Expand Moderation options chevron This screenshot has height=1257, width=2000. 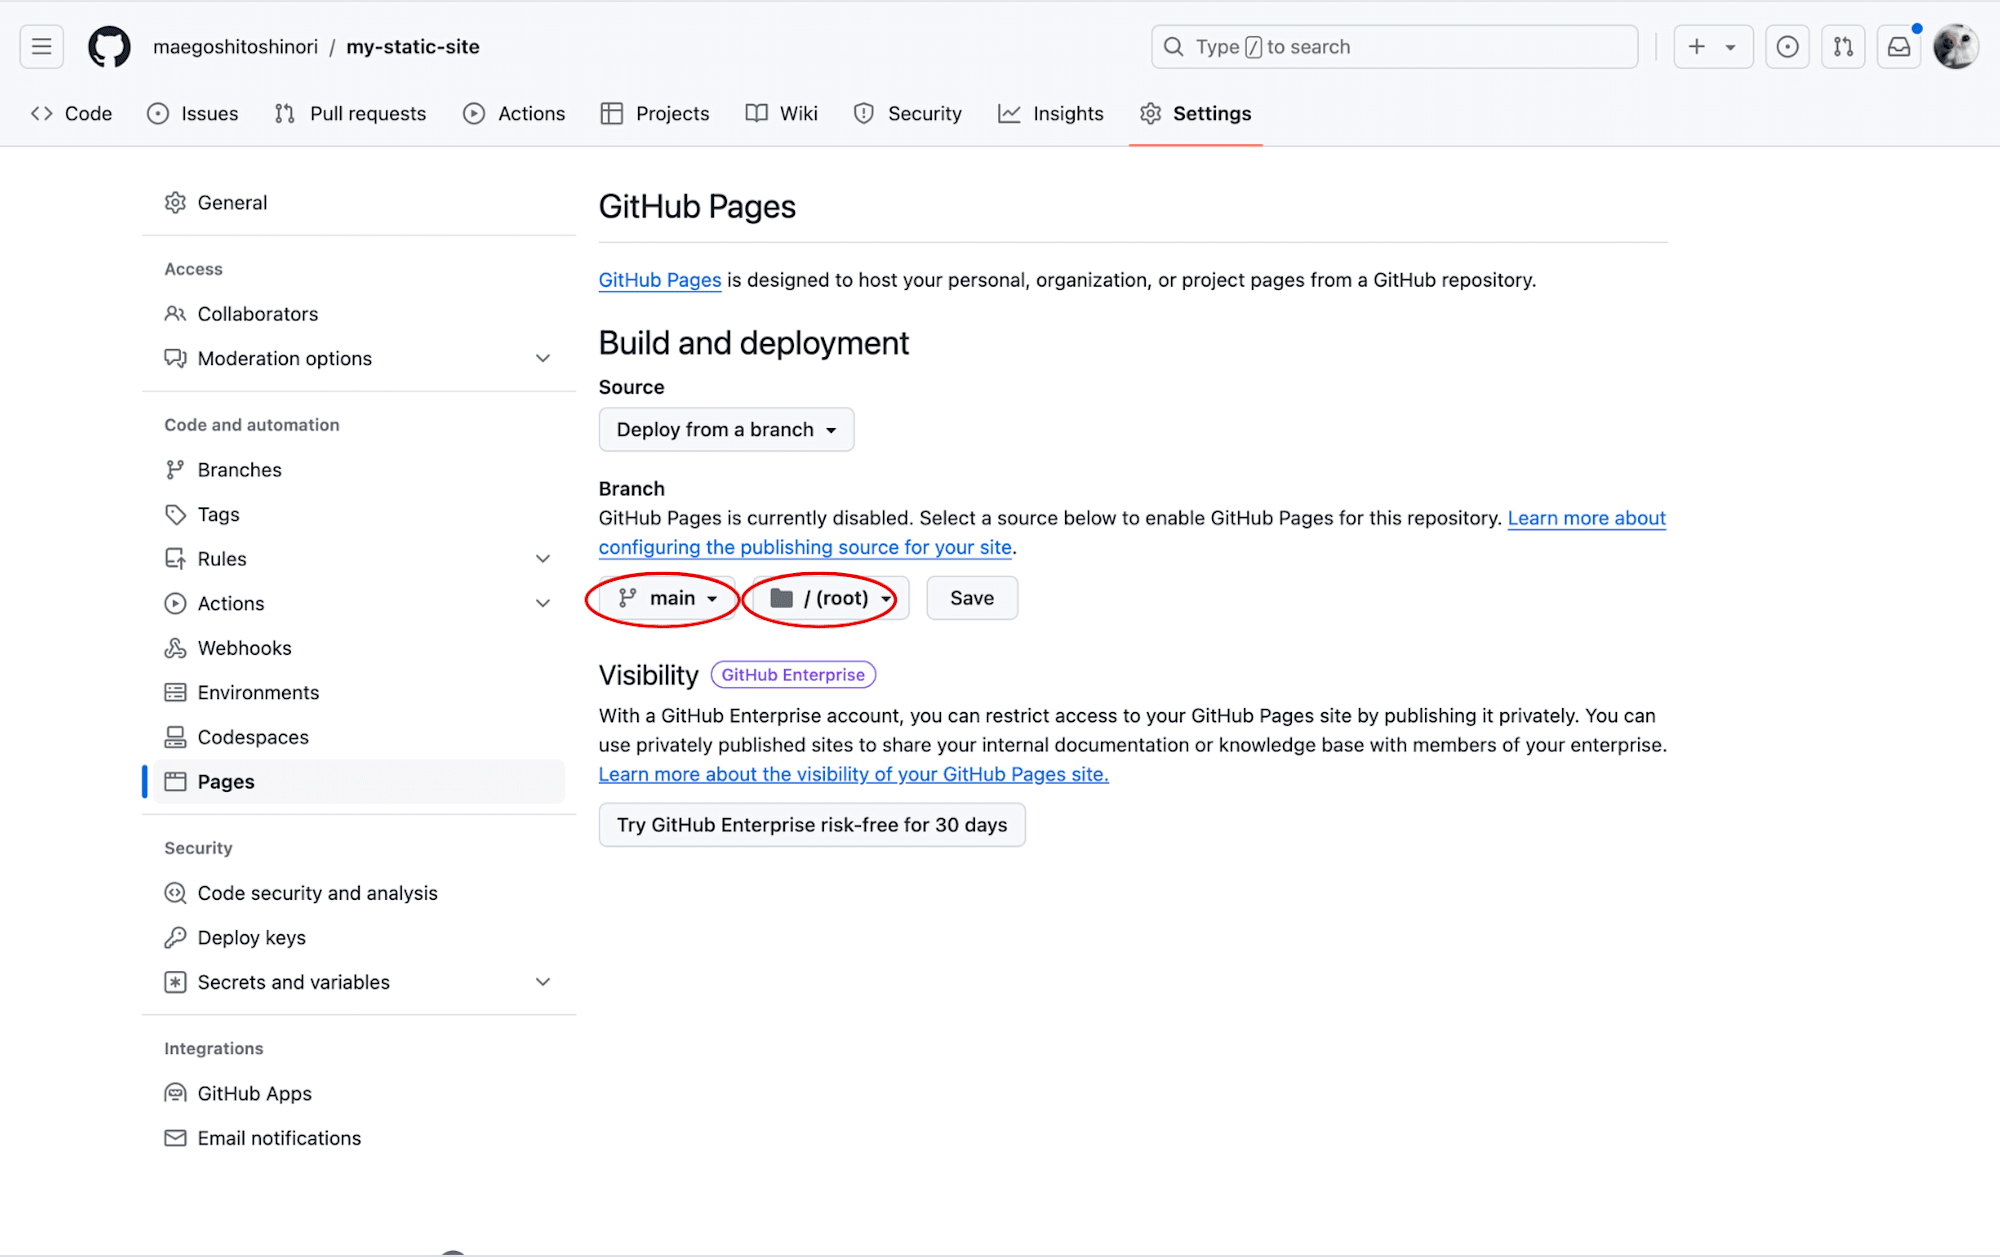coord(543,358)
